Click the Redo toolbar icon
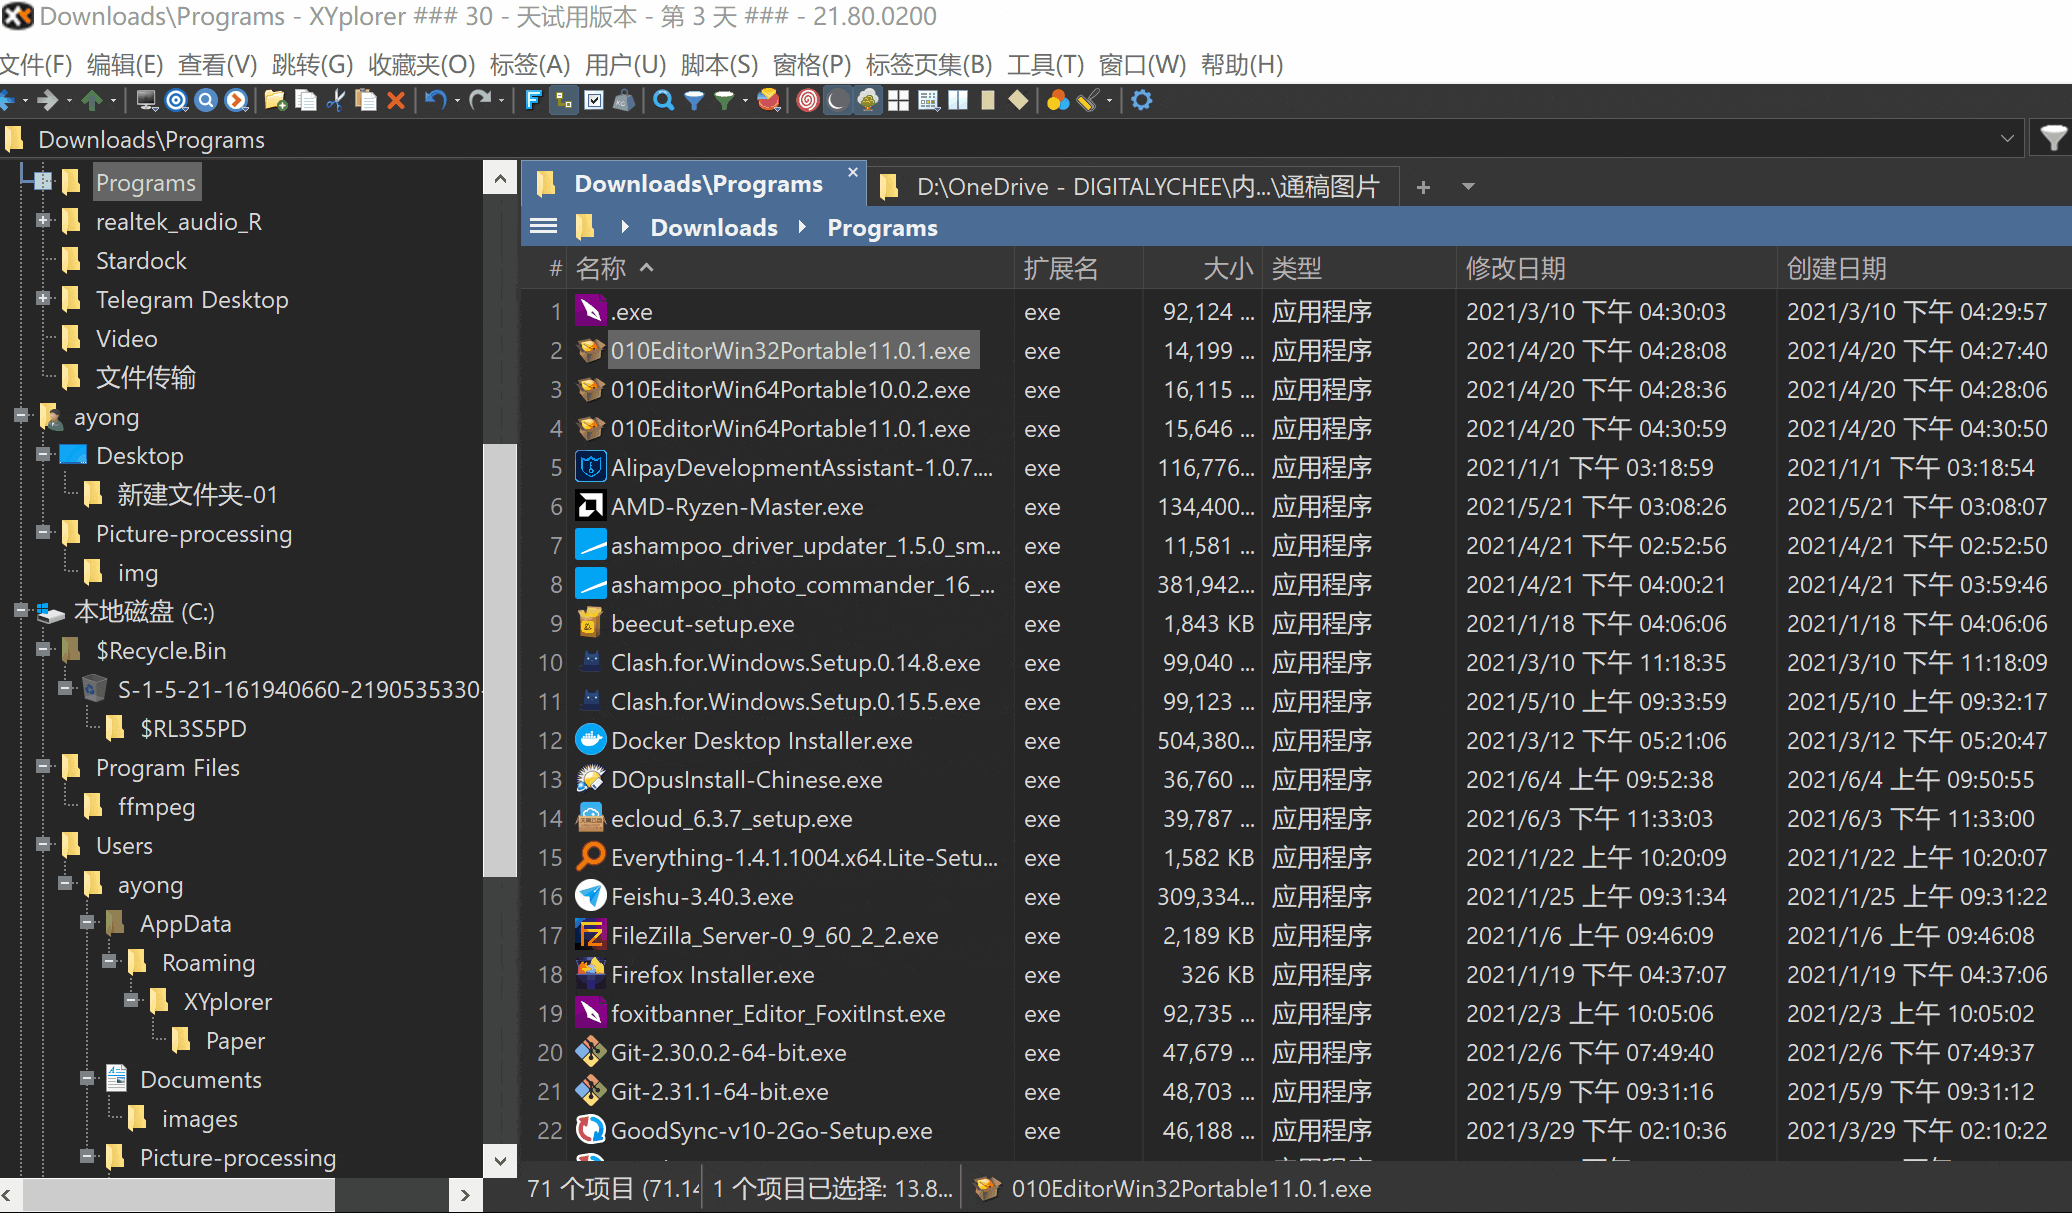The image size is (2072, 1213). click(481, 100)
